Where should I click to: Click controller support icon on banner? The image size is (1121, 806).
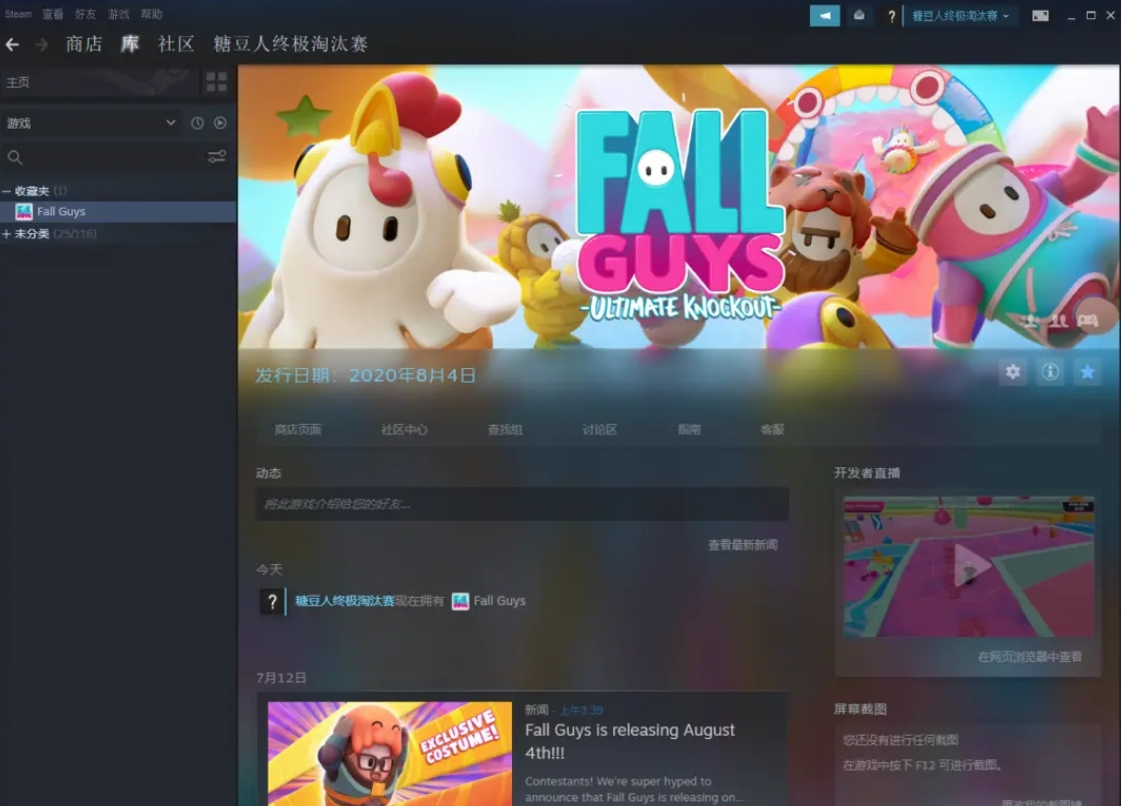1088,320
